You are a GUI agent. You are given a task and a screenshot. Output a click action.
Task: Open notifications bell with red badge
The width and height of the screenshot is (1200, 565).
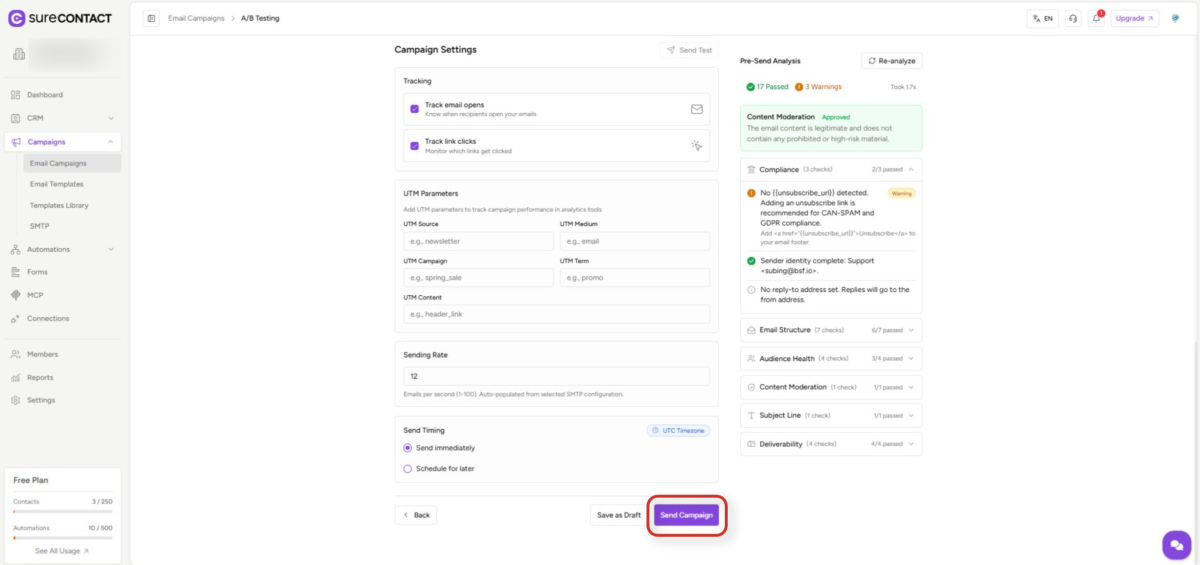click(x=1097, y=18)
